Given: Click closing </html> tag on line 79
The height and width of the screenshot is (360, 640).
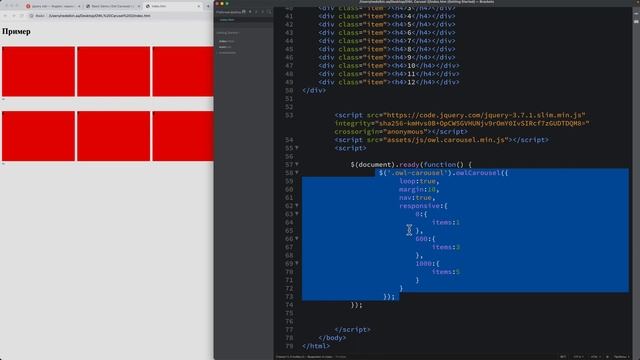Looking at the screenshot, I should 316,346.
